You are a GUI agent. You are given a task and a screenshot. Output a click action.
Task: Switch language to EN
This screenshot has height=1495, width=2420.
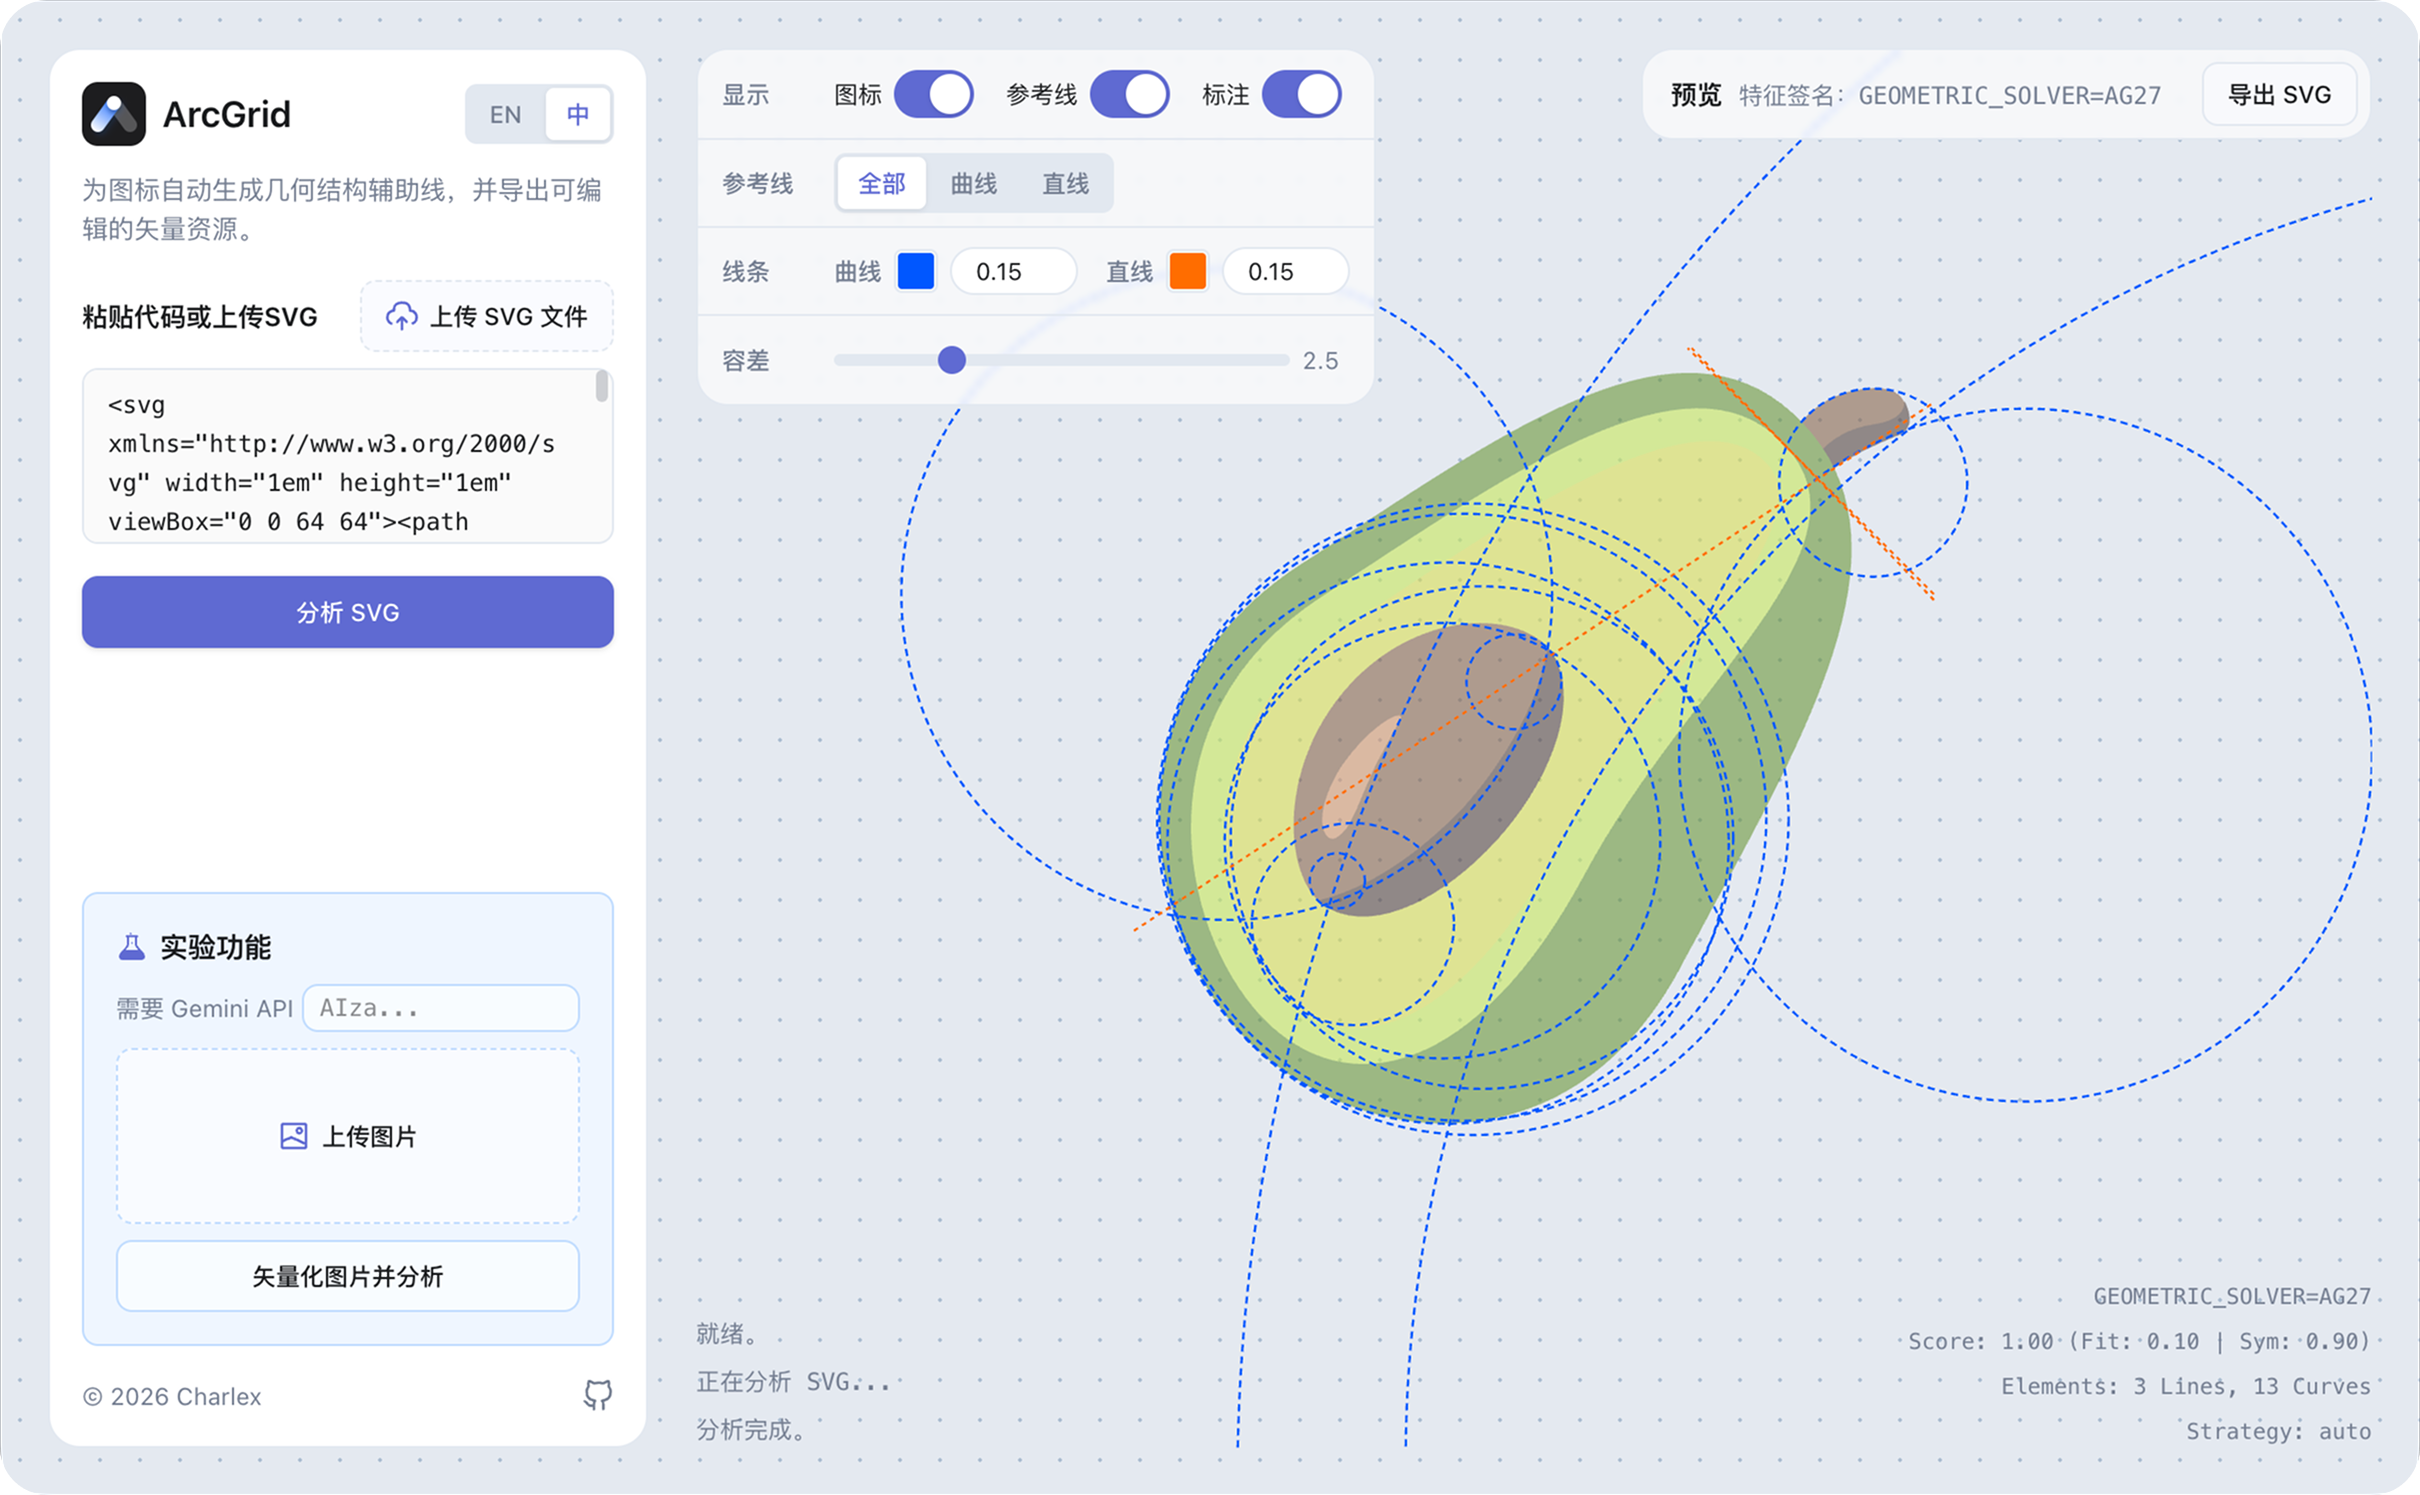point(505,114)
